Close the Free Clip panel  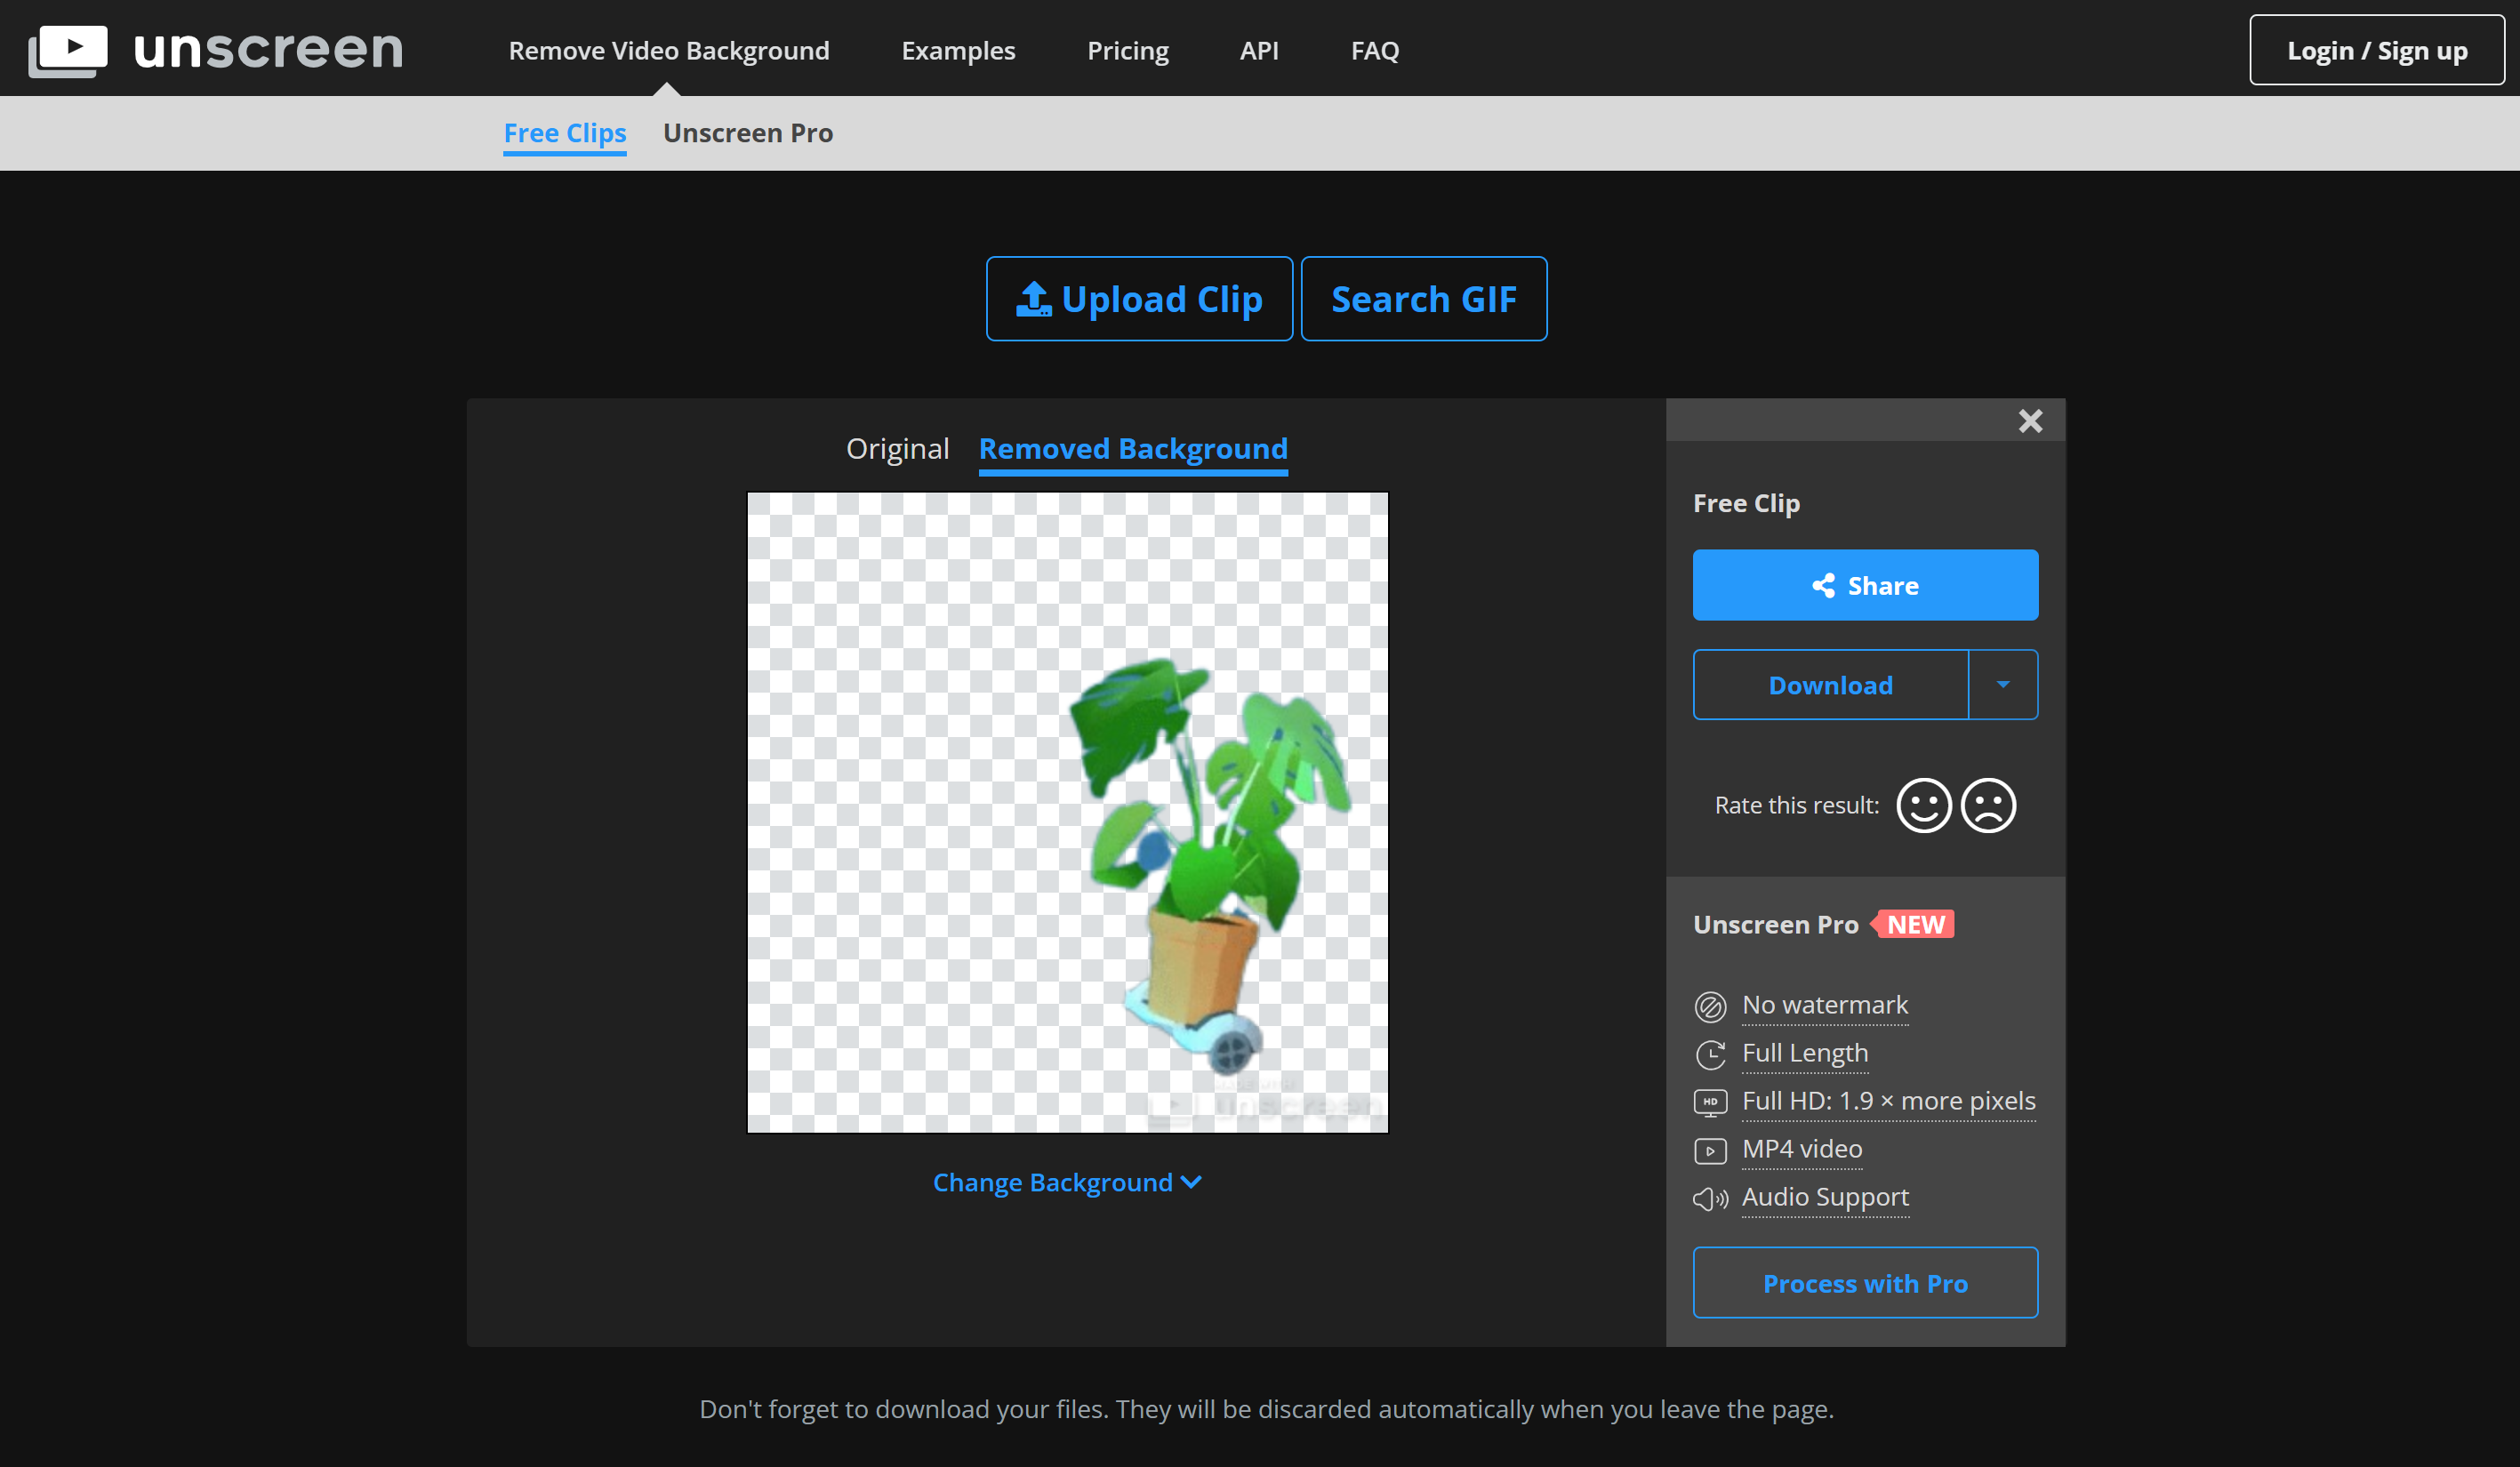pyautogui.click(x=2030, y=421)
